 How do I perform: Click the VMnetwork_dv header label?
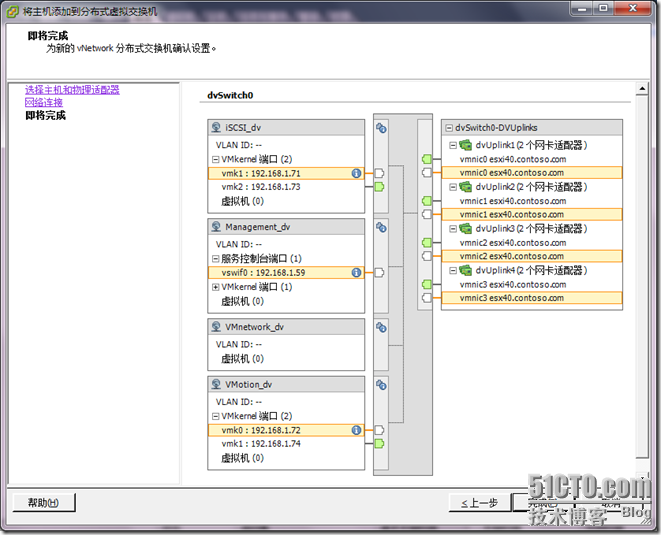pyautogui.click(x=254, y=327)
